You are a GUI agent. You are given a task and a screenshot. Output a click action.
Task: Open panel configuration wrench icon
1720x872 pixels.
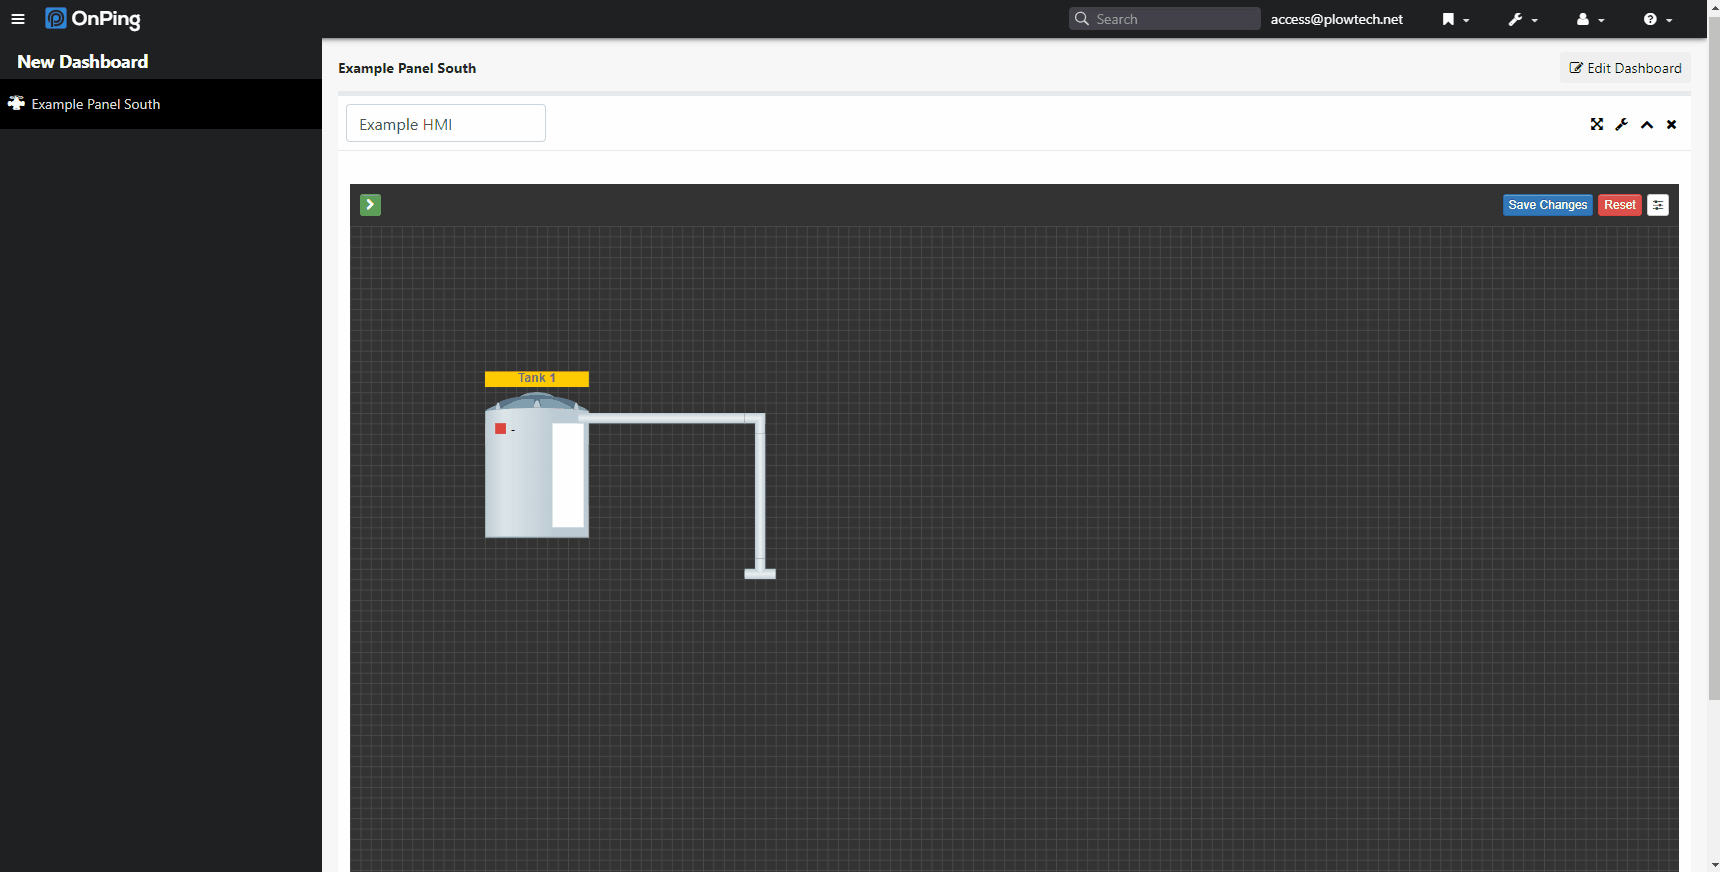point(1621,125)
